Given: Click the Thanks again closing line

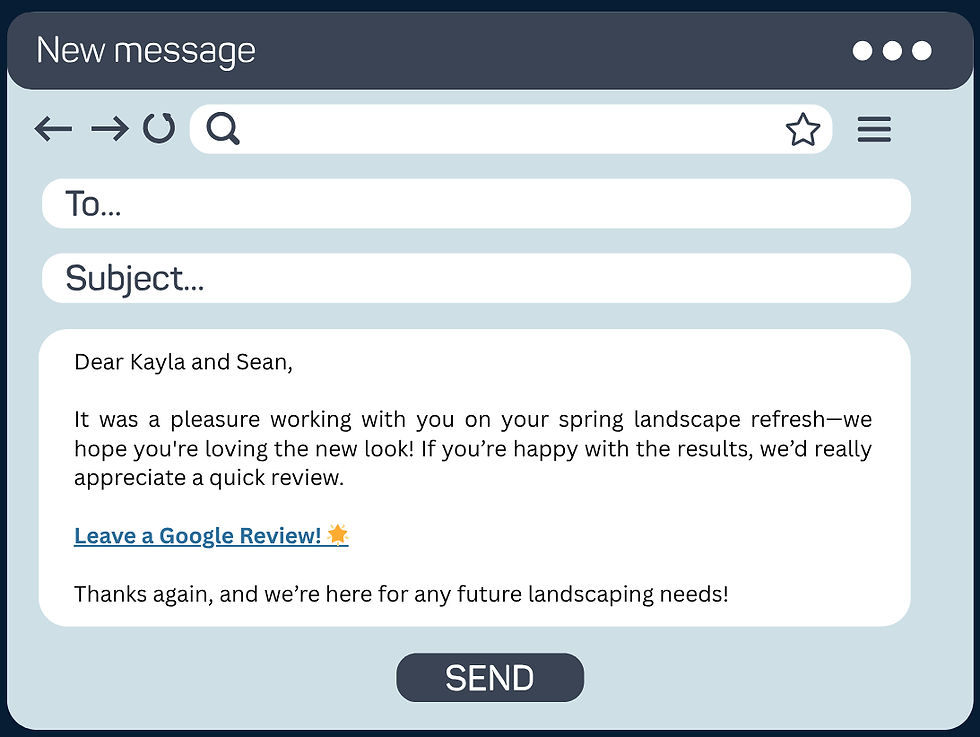Looking at the screenshot, I should [401, 594].
